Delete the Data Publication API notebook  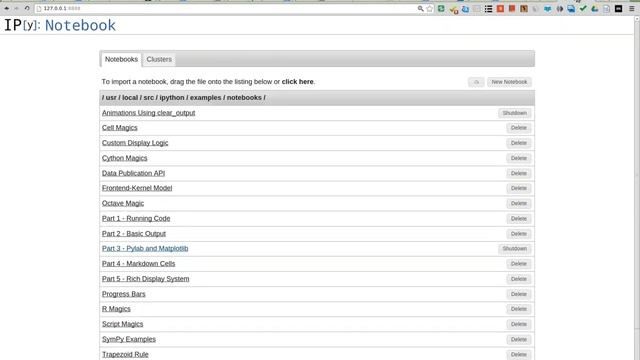tap(519, 173)
